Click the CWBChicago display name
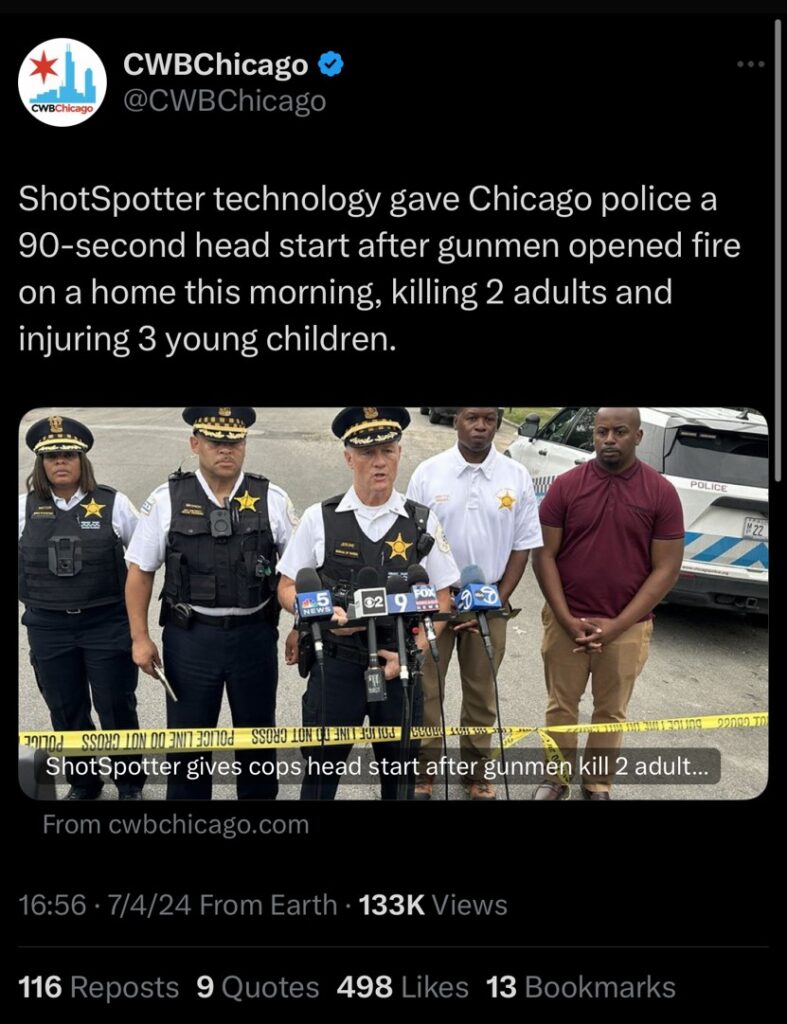 click(x=215, y=65)
